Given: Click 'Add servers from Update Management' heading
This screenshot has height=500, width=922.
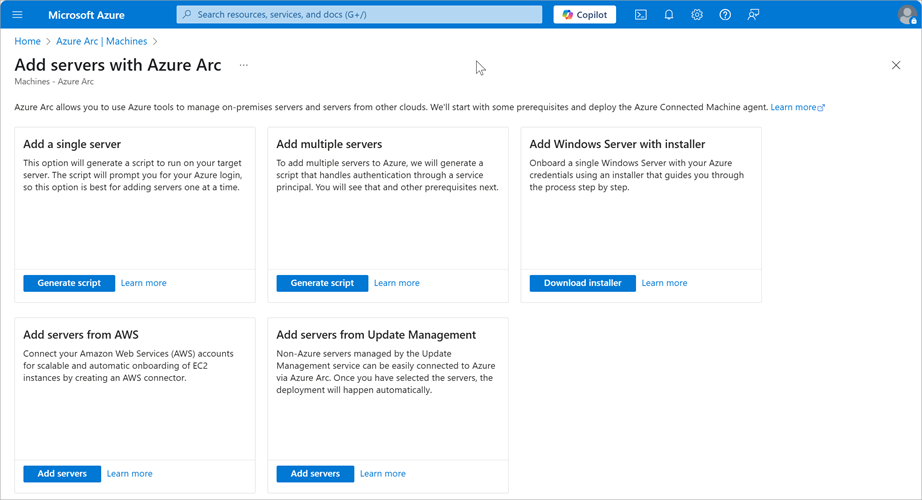Looking at the screenshot, I should 376,335.
